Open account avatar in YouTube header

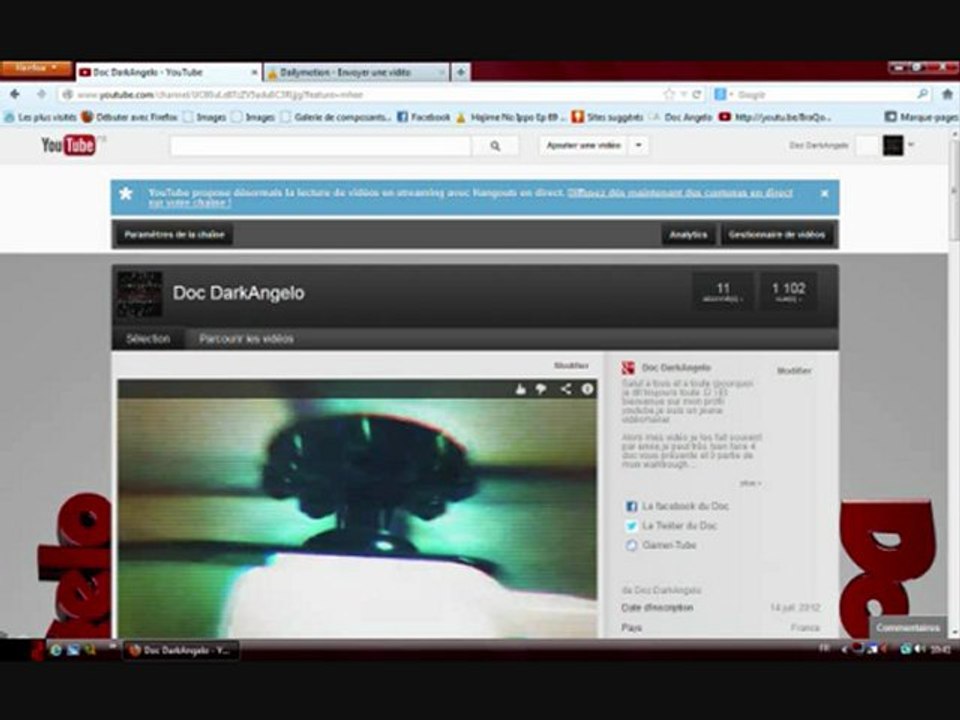[893, 145]
